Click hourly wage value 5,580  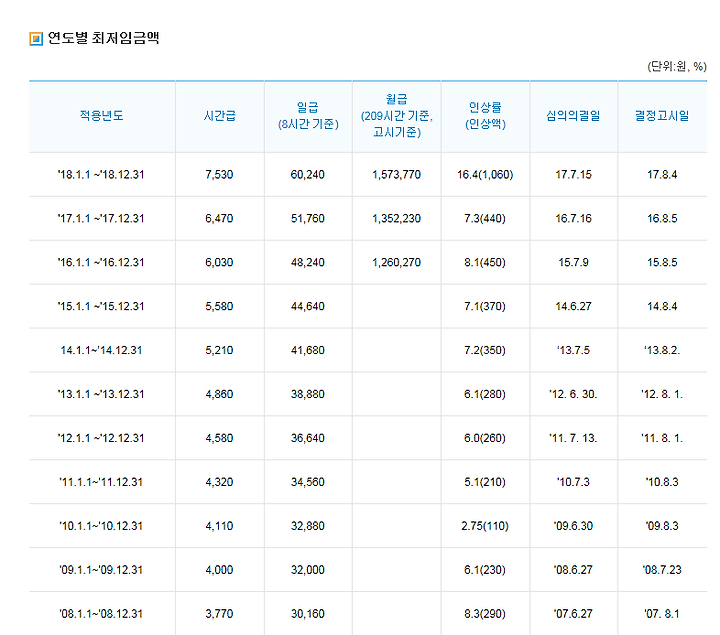[x=219, y=307]
